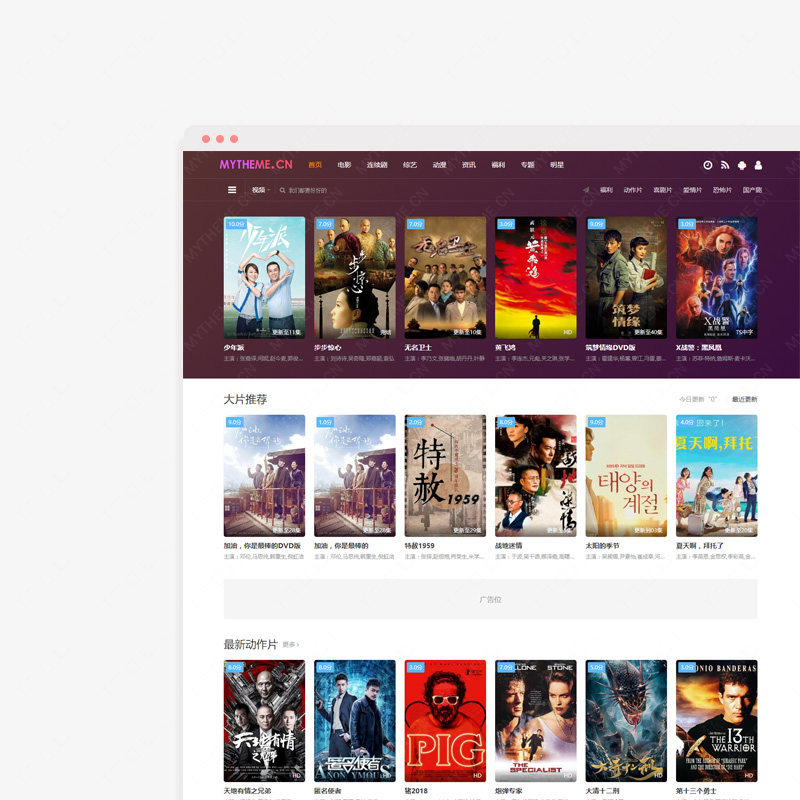Select the 电影 navigation tab
This screenshot has height=800, width=800.
344,165
